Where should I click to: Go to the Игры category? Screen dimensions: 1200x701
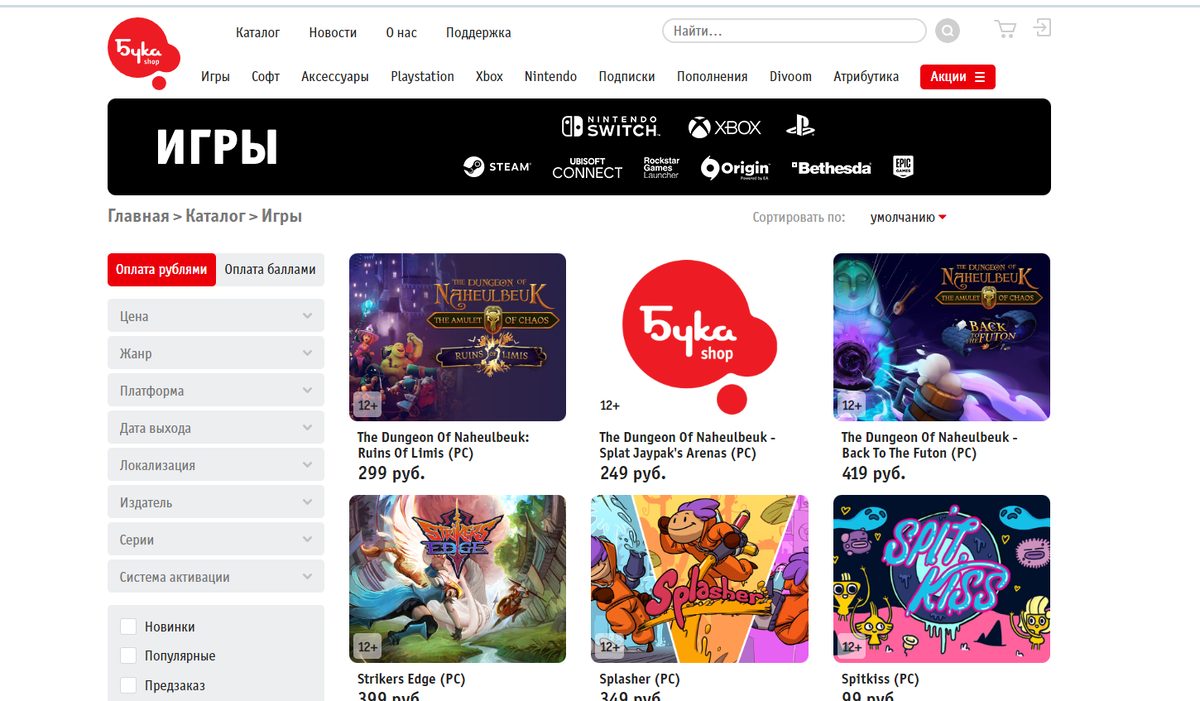click(215, 76)
